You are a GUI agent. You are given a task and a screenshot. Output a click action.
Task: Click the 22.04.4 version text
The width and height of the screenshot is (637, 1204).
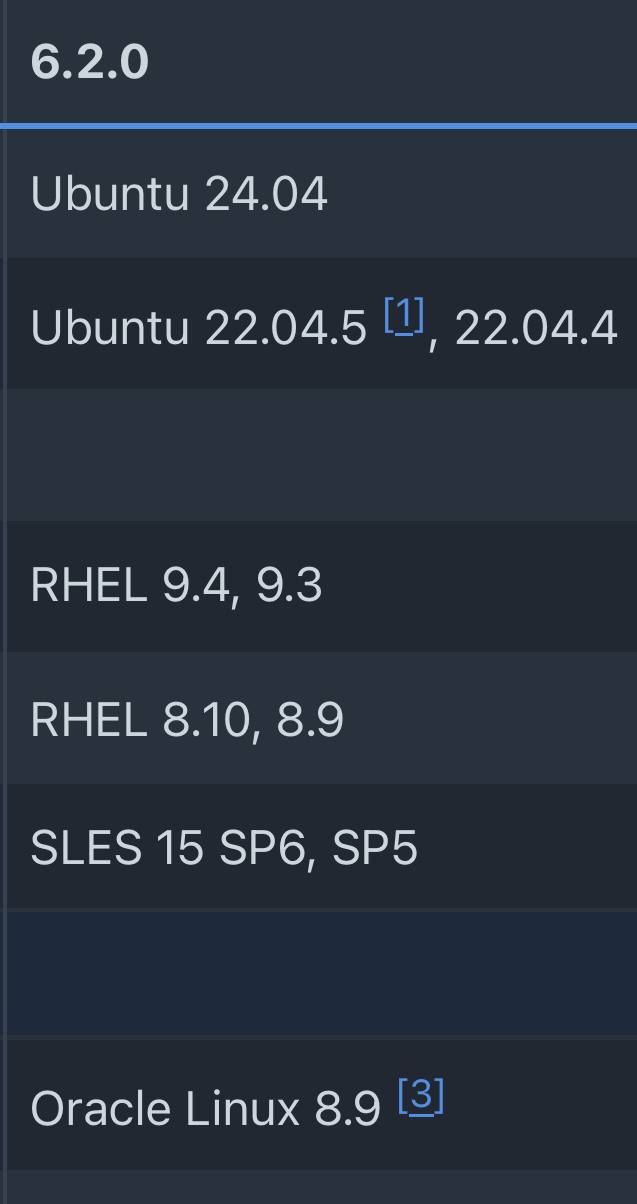click(536, 327)
